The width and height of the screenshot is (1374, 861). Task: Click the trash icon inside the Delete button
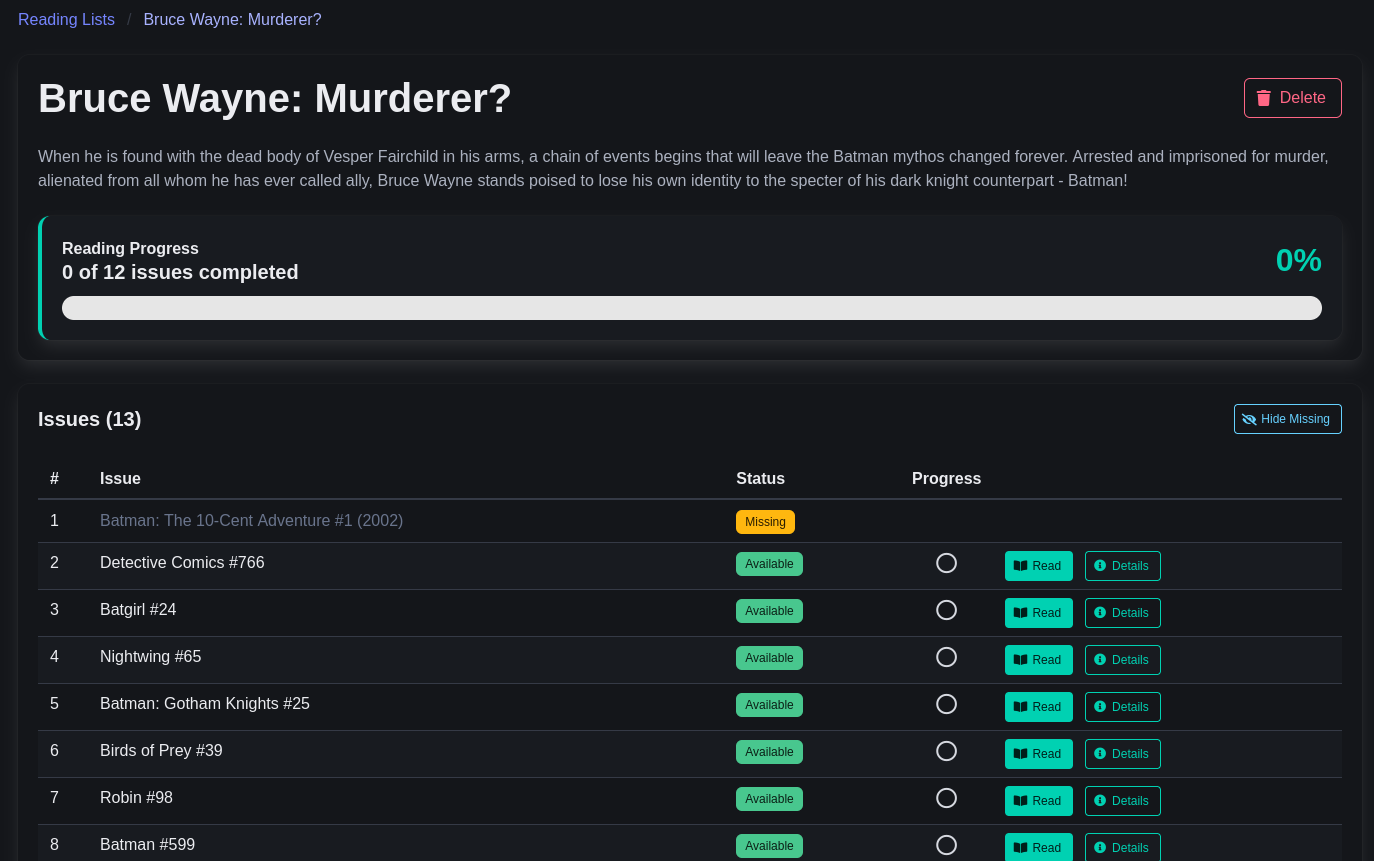[x=1263, y=97]
